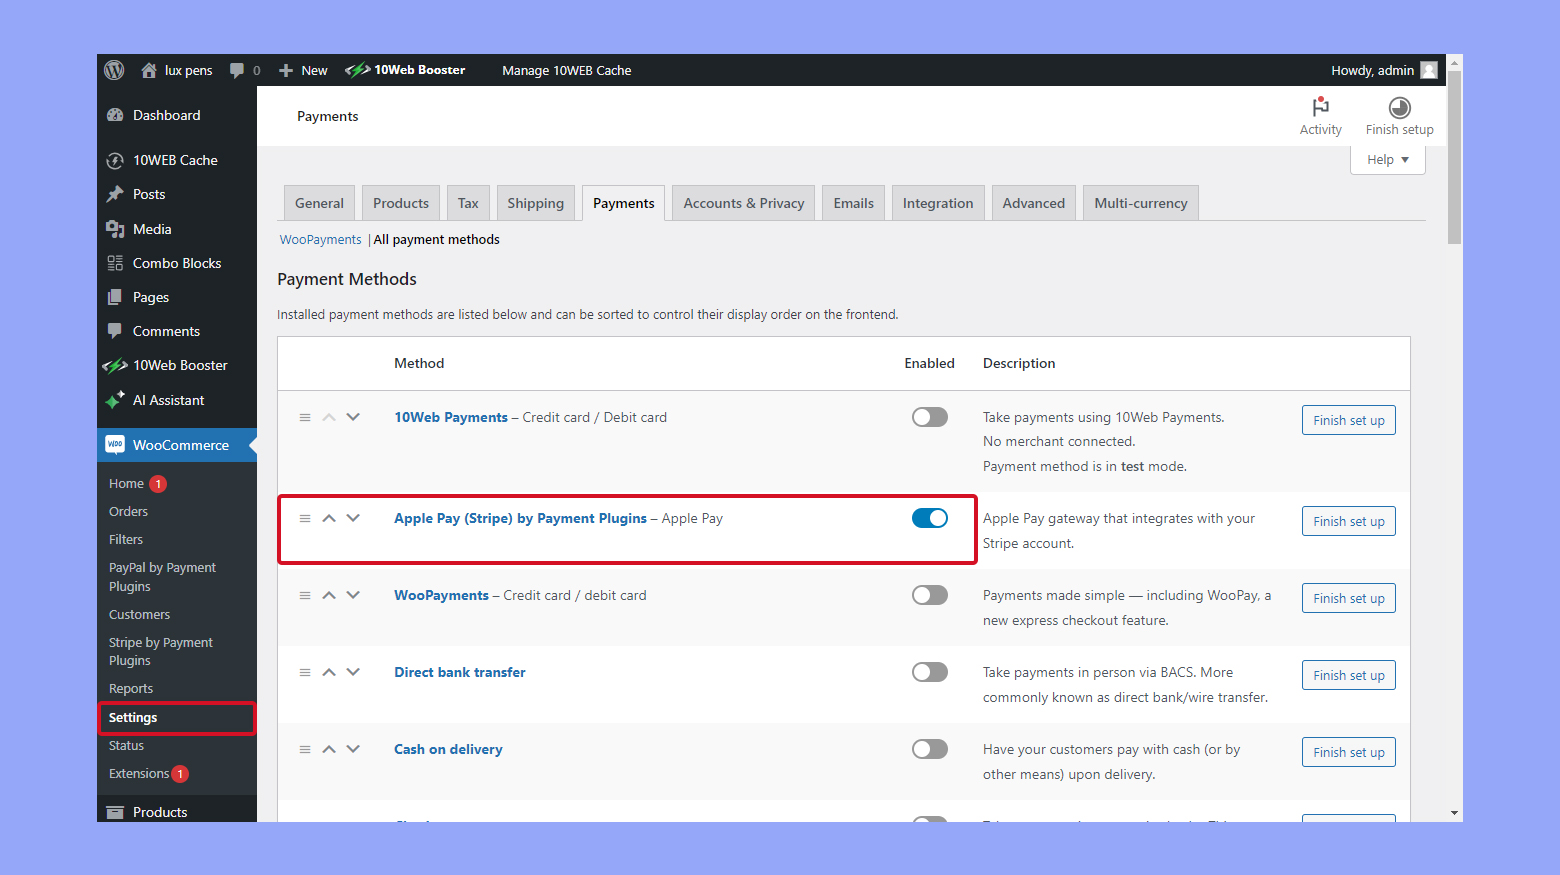Click the Finish setup progress icon
1560x875 pixels.
click(1399, 108)
